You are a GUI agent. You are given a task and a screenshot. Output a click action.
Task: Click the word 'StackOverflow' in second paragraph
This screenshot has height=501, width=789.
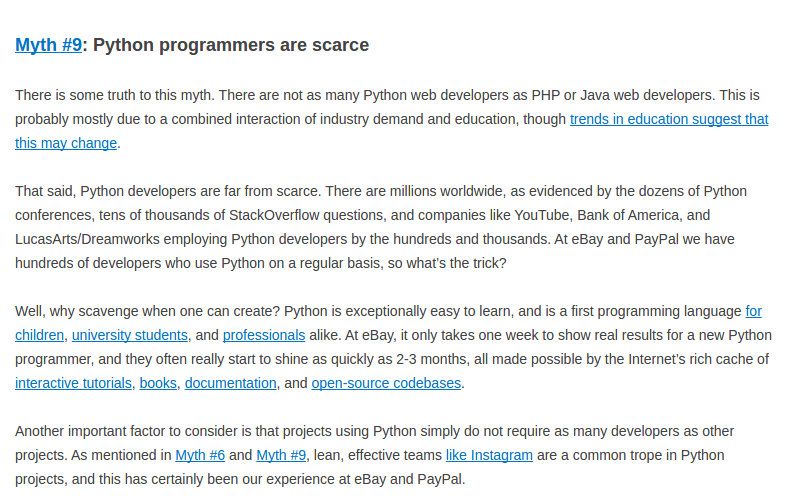click(274, 215)
